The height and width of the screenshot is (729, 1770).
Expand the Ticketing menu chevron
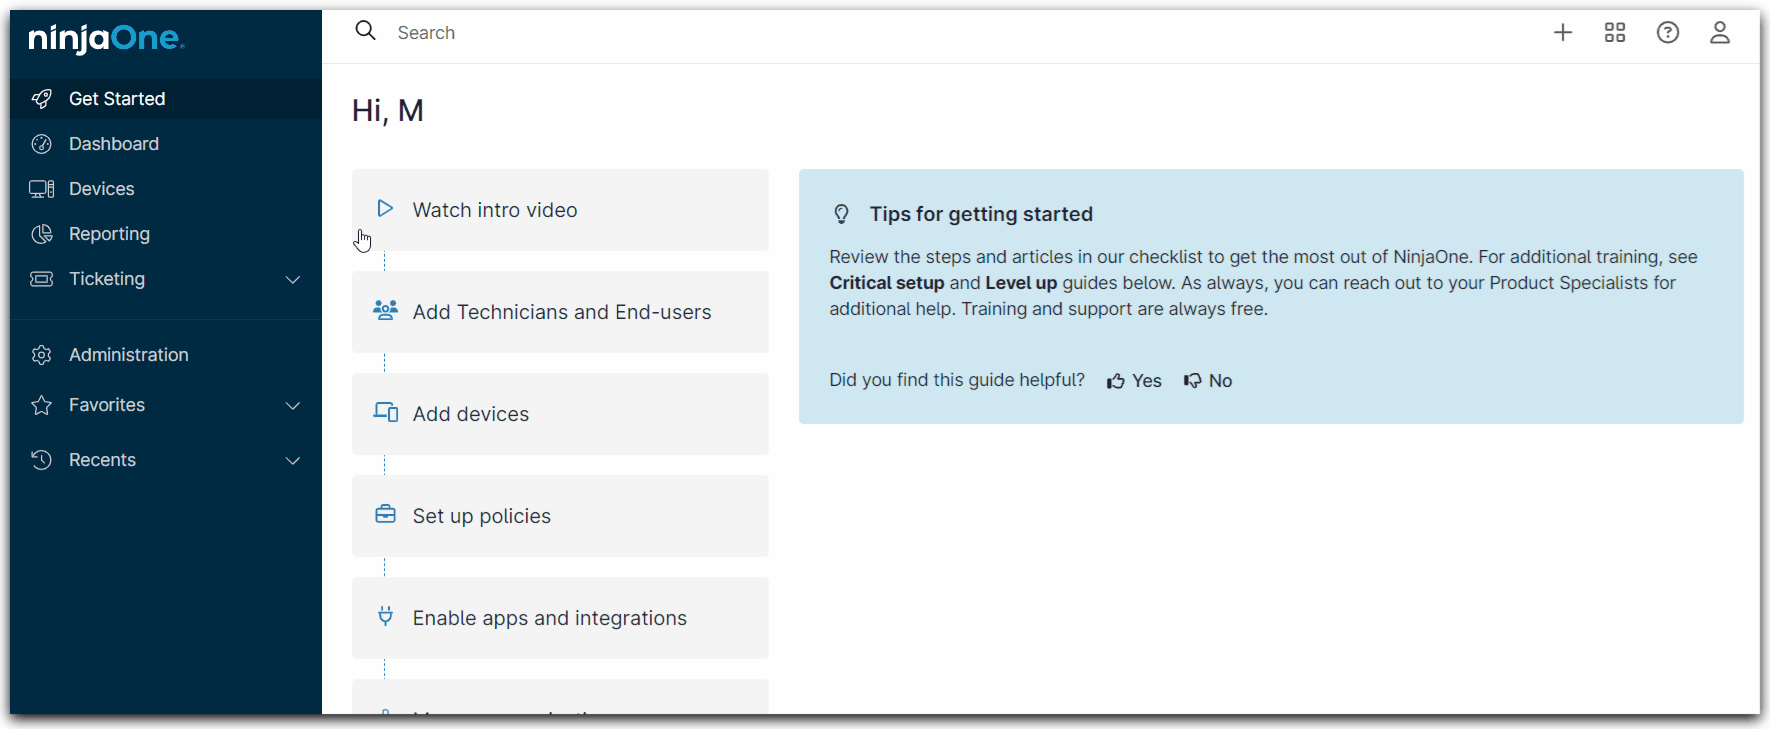293,280
